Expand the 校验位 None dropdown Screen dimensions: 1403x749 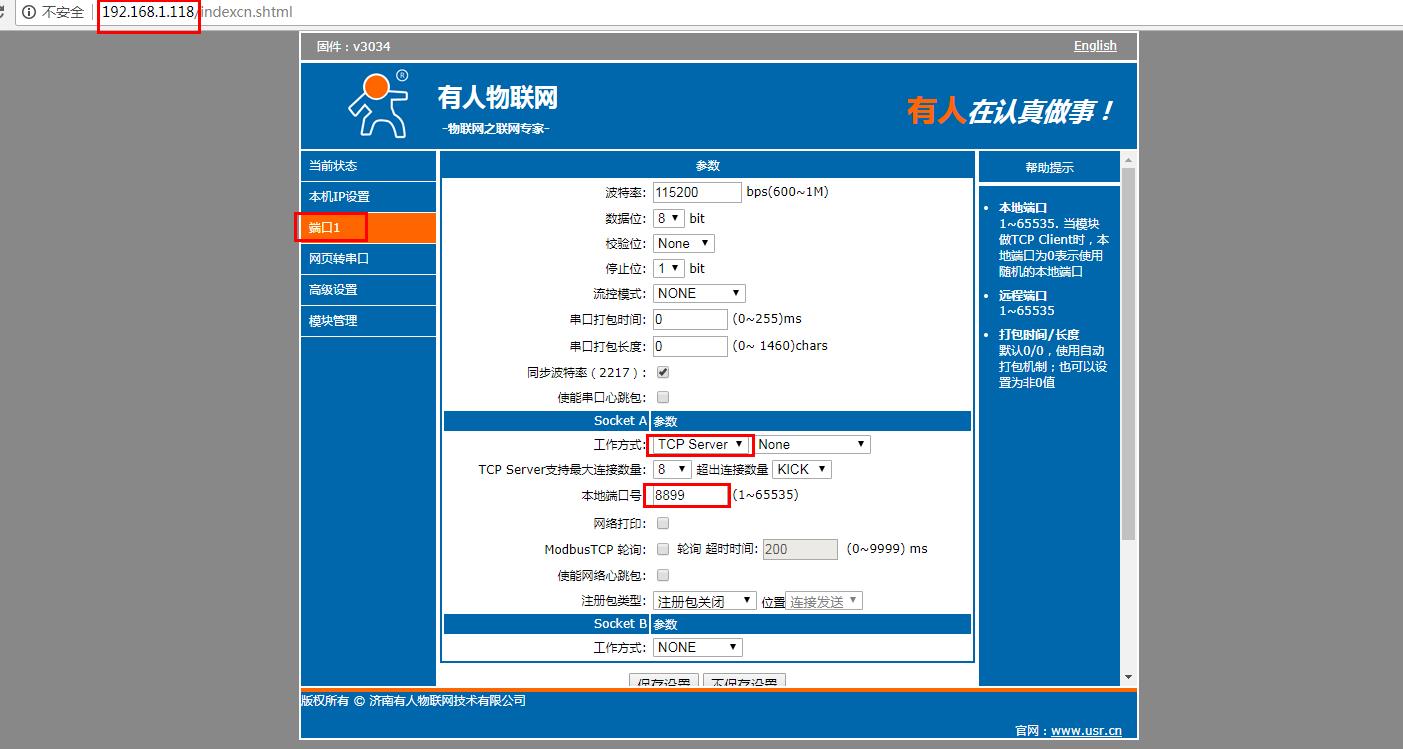(684, 243)
